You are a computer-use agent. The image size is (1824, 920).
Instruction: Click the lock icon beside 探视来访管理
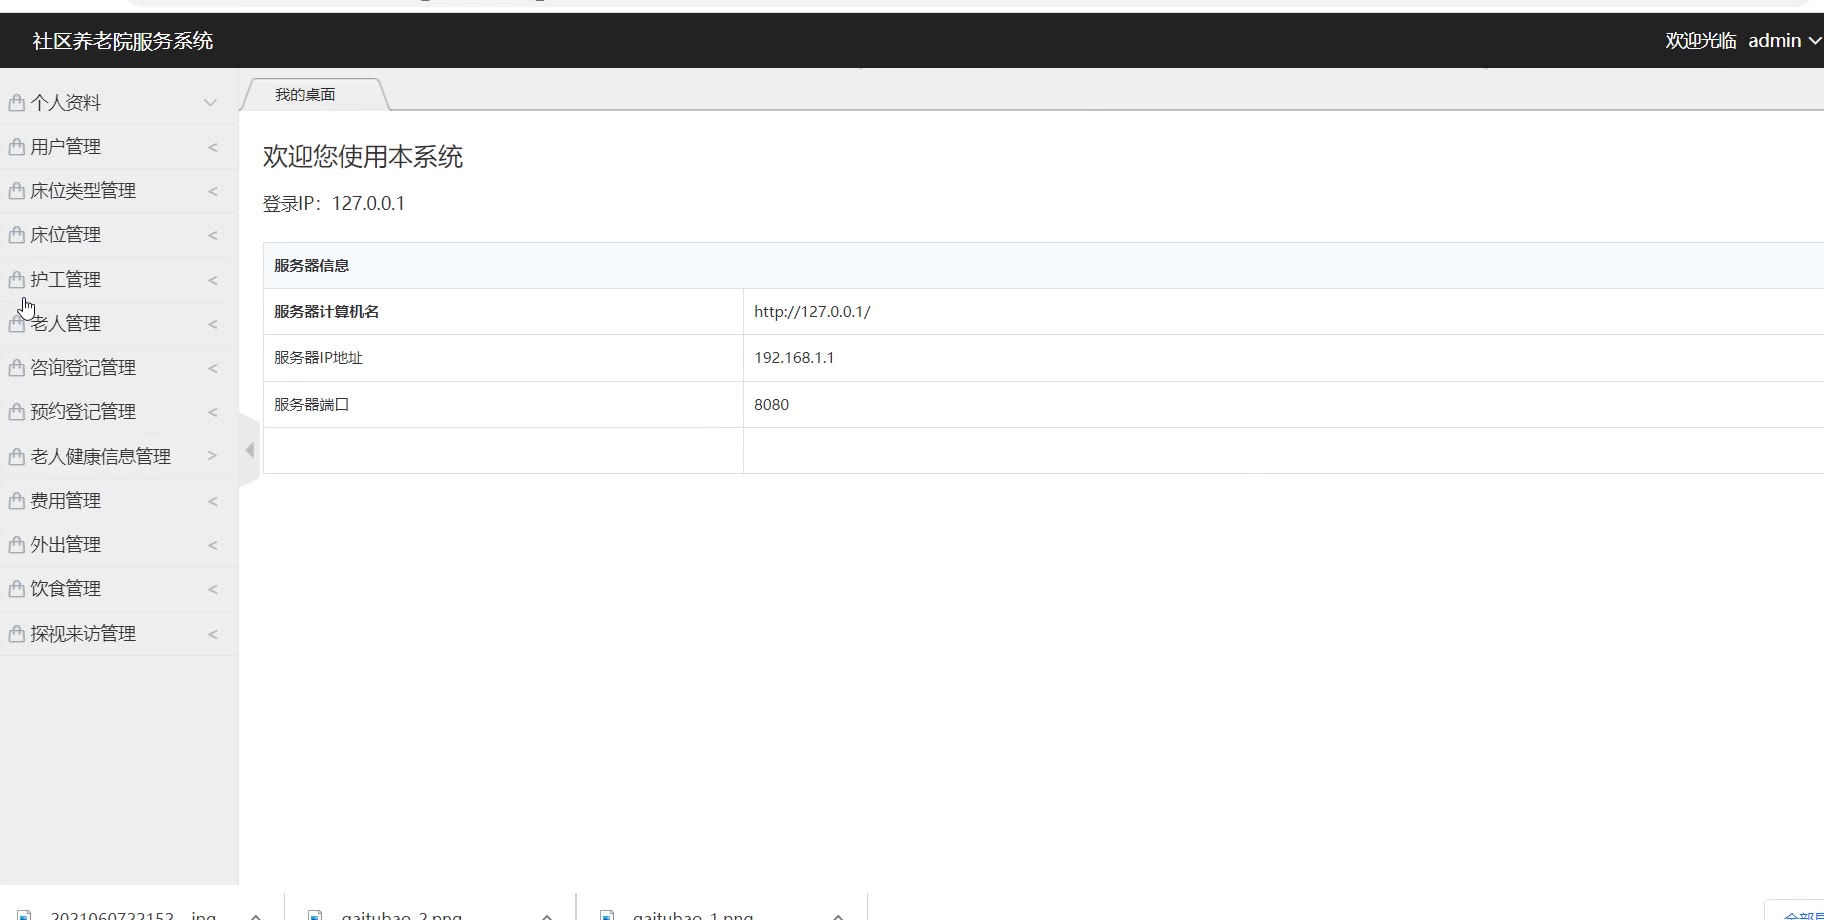point(16,633)
